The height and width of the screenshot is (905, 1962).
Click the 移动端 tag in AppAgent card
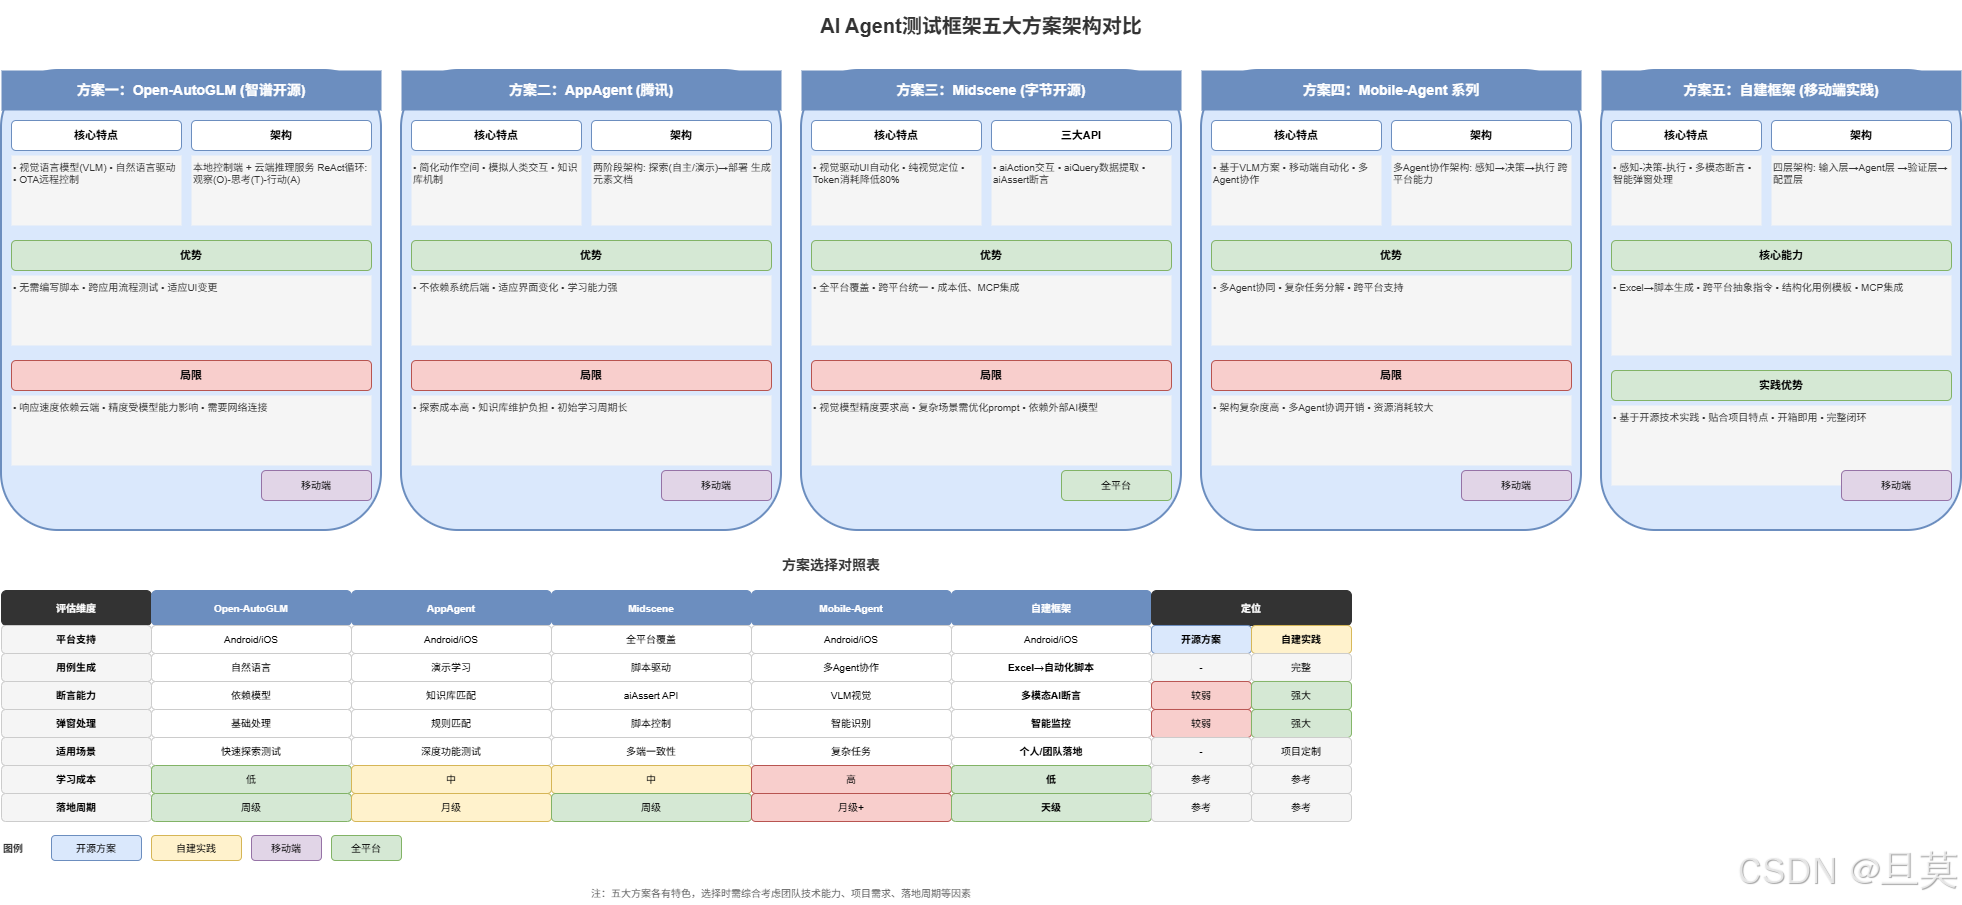pos(716,485)
